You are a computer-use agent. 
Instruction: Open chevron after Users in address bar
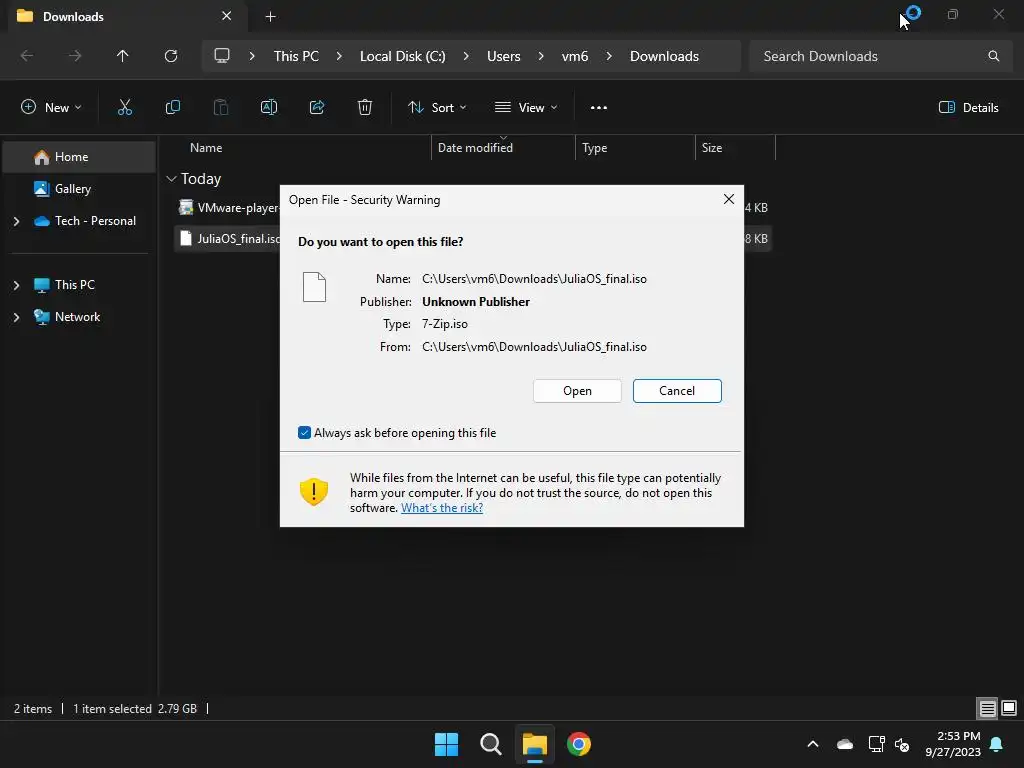[541, 56]
